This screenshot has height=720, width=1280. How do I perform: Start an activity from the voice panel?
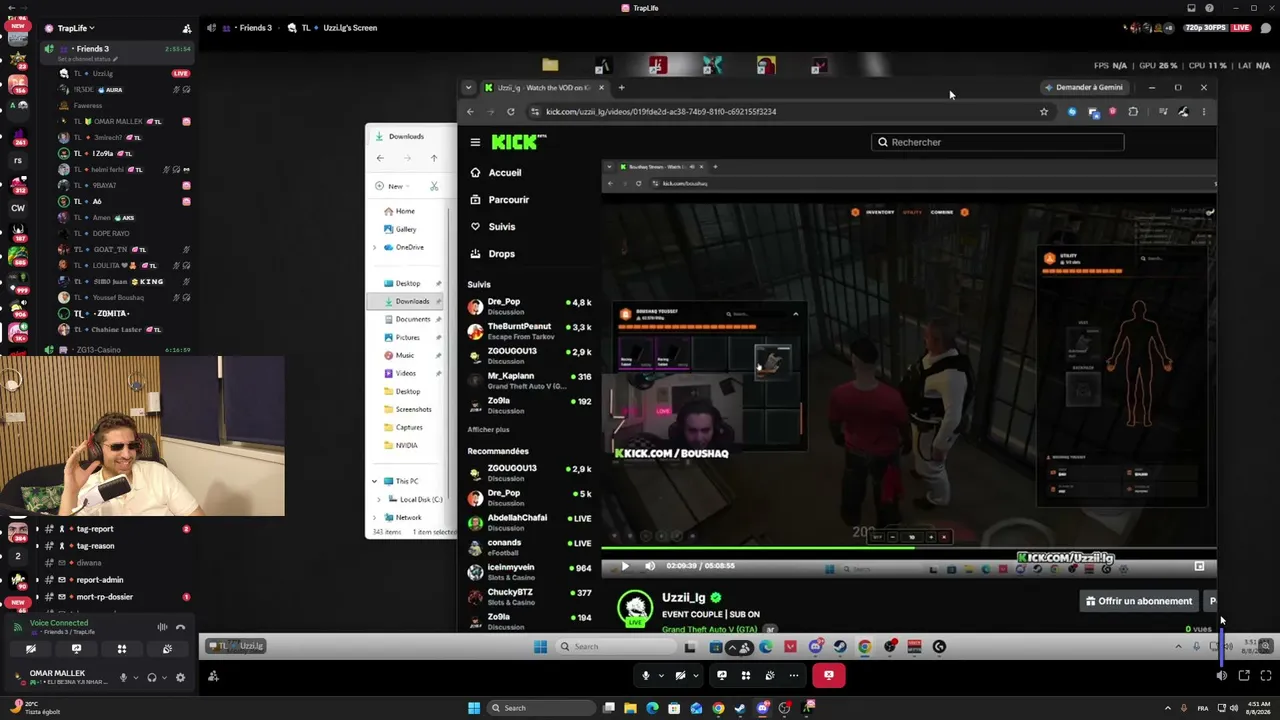pyautogui.click(x=122, y=649)
